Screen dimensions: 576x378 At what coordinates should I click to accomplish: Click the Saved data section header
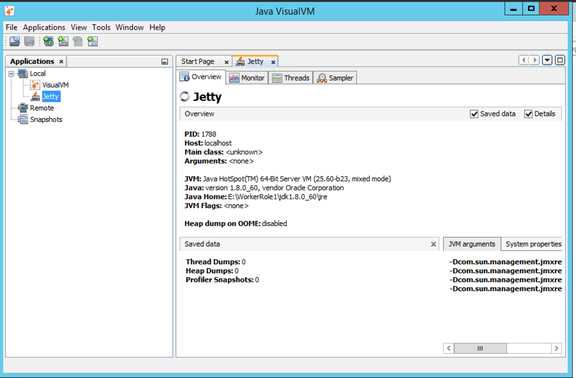309,244
